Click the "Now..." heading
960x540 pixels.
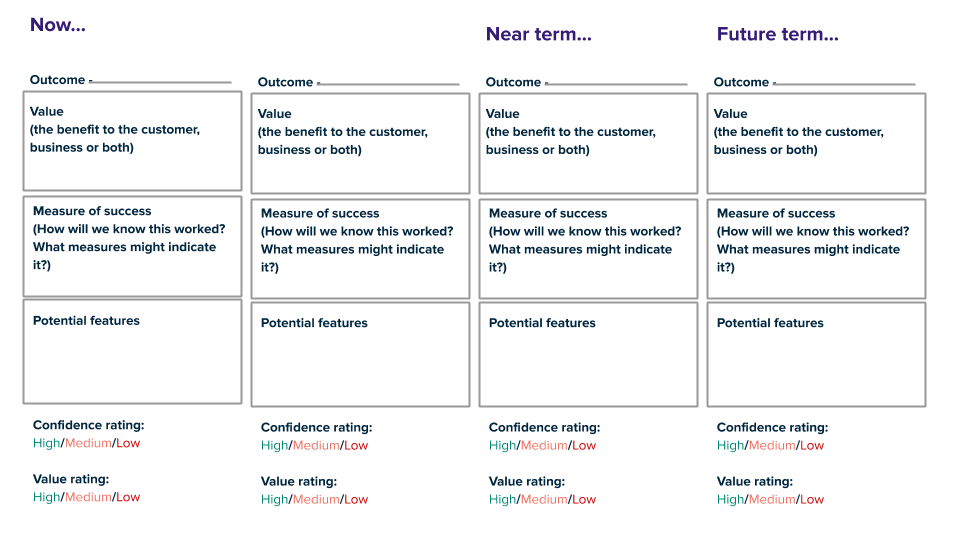point(58,25)
